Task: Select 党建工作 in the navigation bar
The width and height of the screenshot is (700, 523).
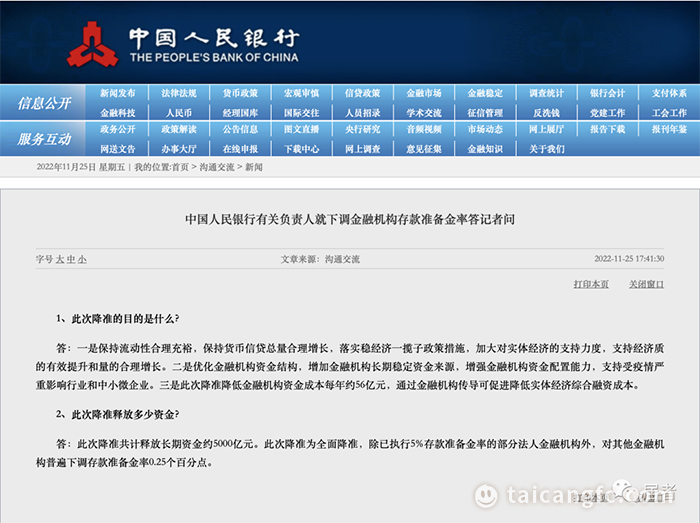Action: (x=608, y=113)
